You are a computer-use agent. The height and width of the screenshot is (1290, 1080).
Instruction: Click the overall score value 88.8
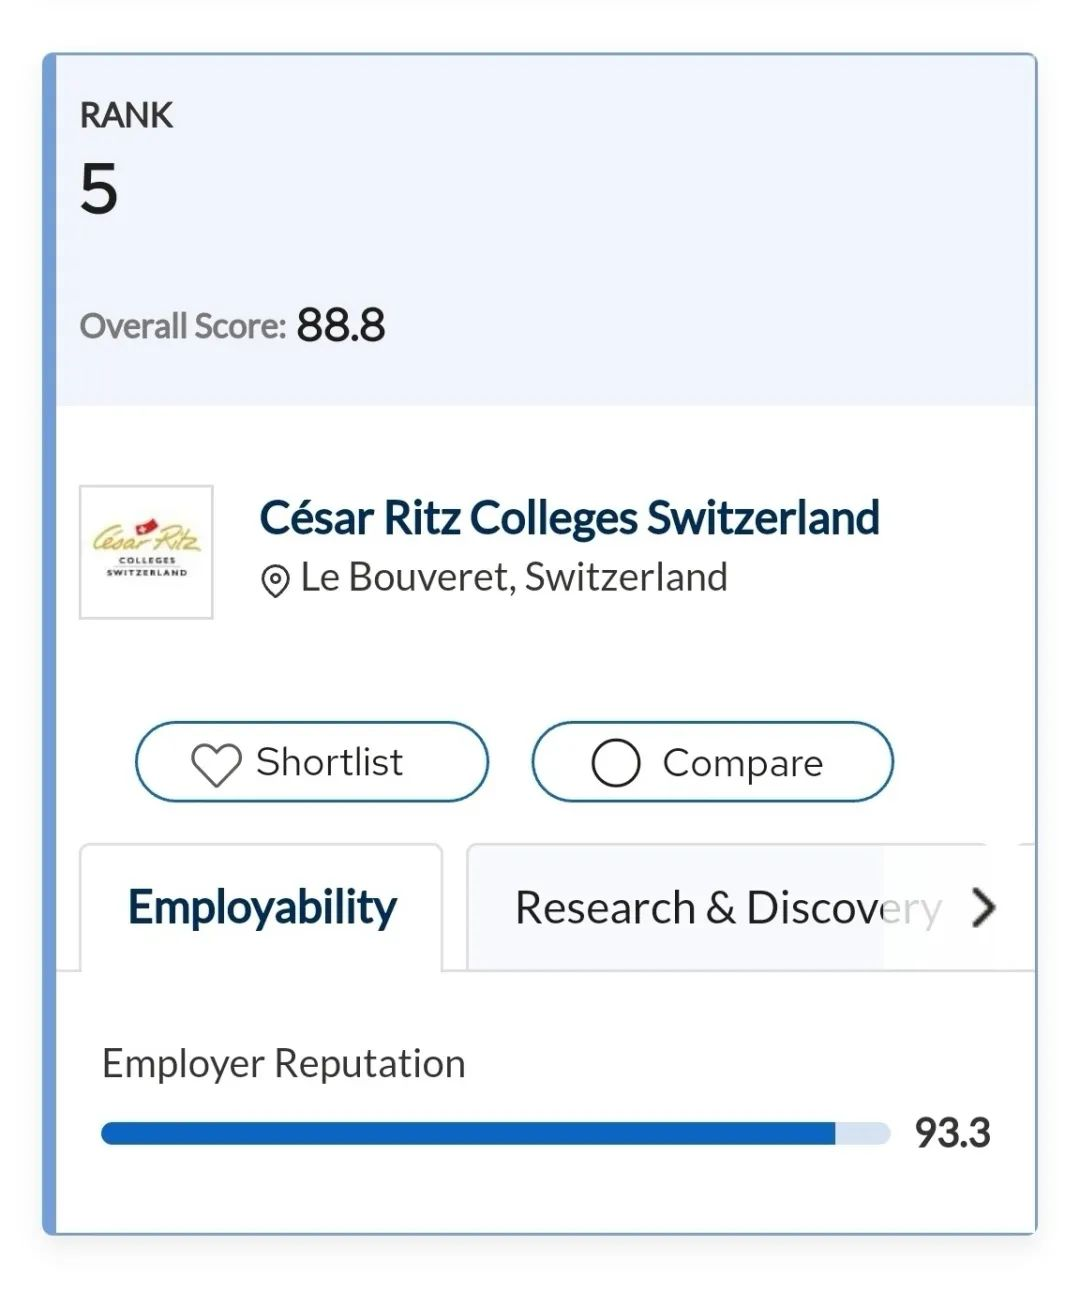pos(341,326)
